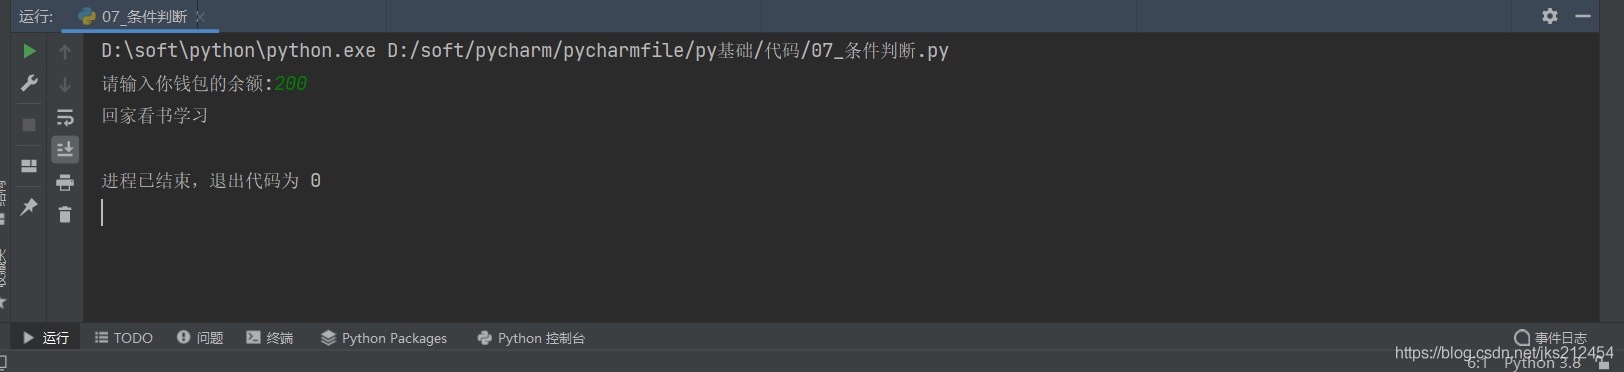Hide the run tool window

[1583, 16]
